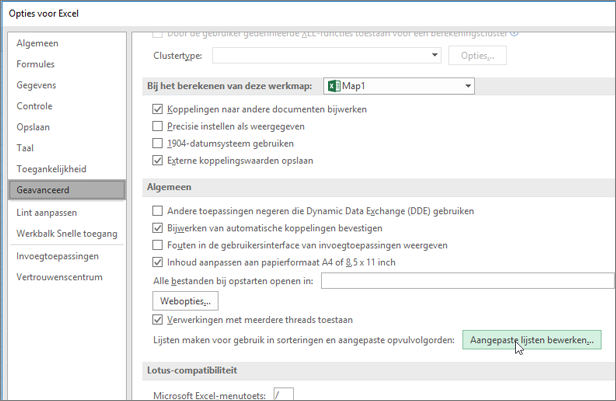Toggle Koppelingen naar andere documenten bijwerken
The width and height of the screenshot is (616, 401).
point(158,109)
